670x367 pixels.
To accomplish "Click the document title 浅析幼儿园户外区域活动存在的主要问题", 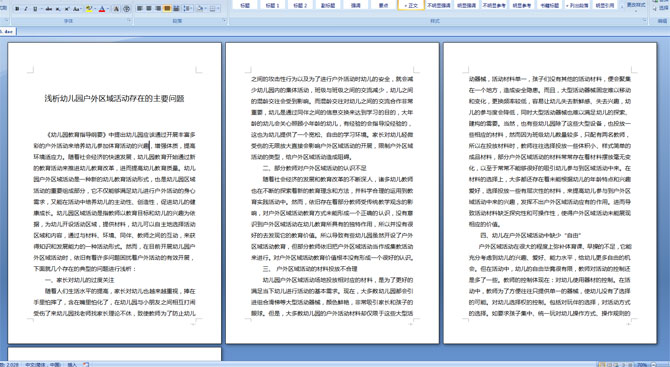I will click(115, 99).
